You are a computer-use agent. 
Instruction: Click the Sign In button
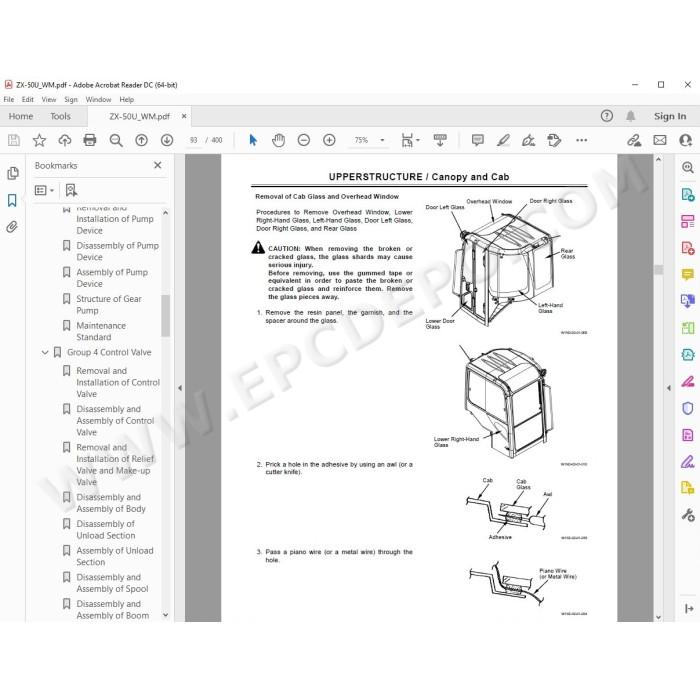point(670,116)
